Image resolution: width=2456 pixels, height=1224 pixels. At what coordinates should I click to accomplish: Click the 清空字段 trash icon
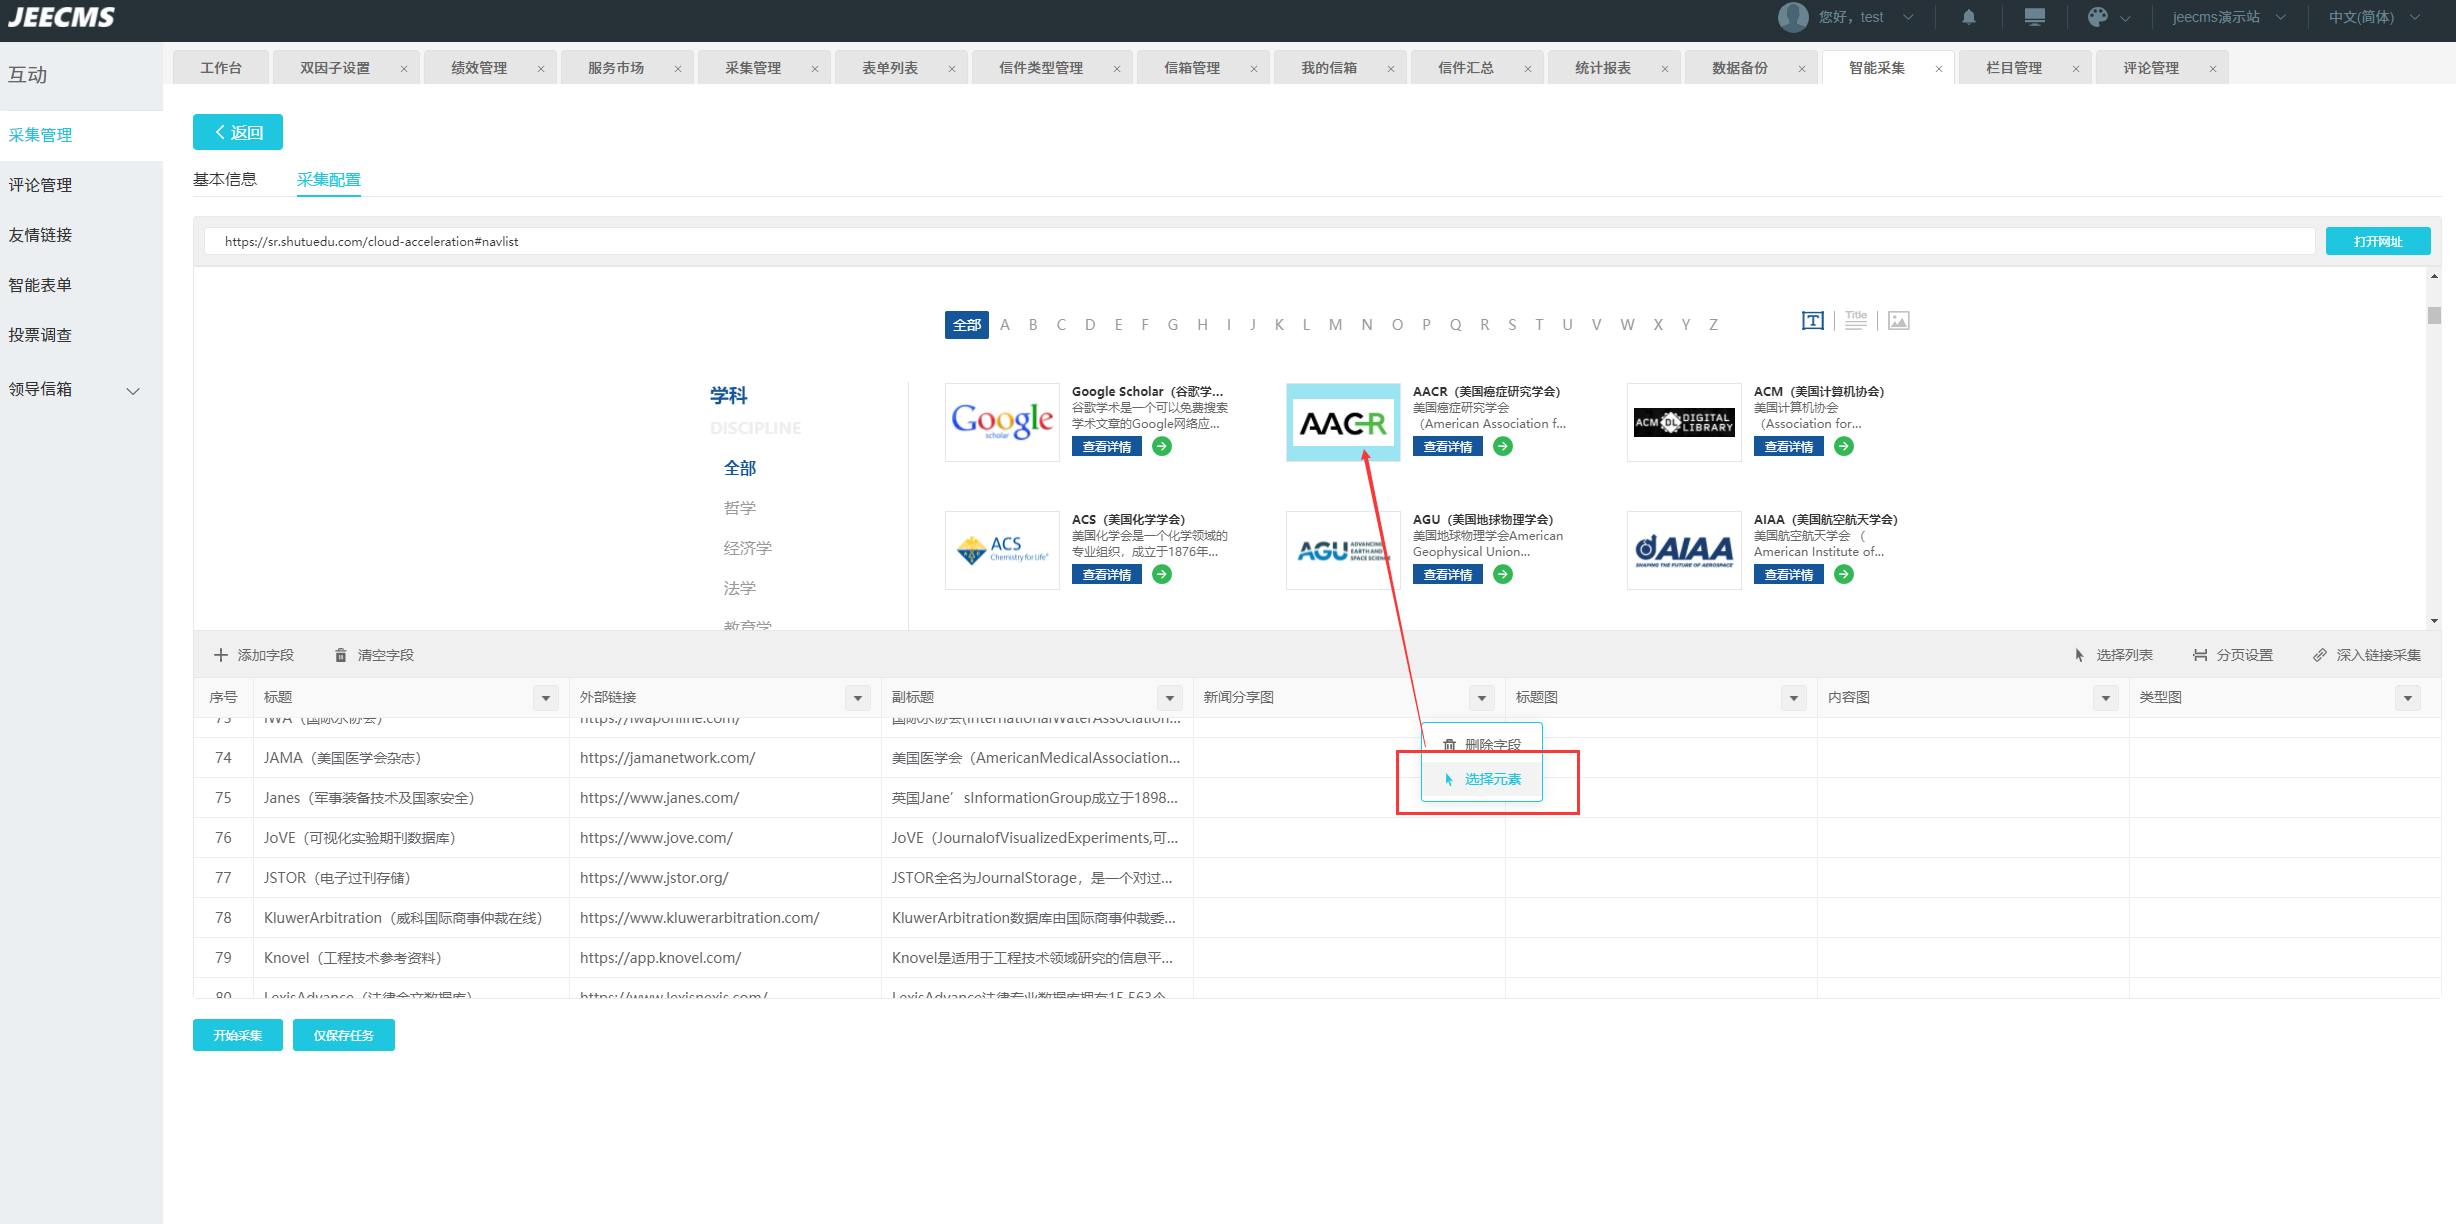coord(341,655)
